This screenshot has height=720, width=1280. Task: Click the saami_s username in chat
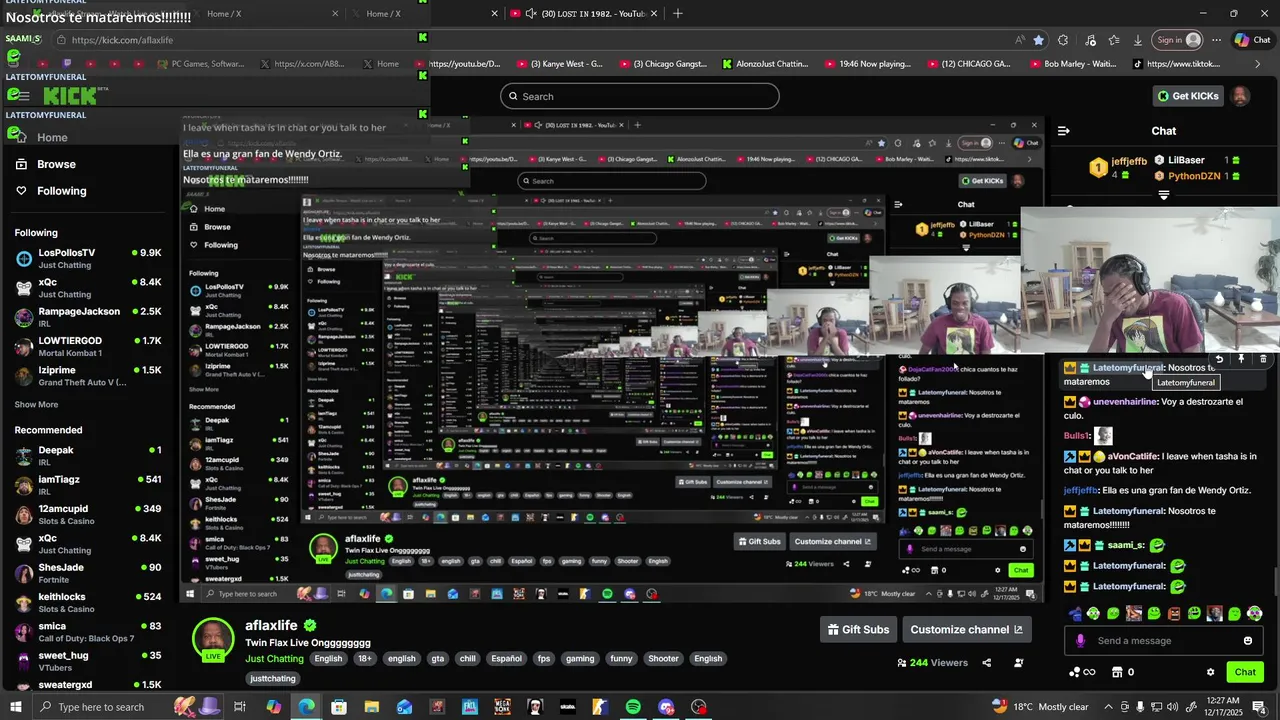1126,545
